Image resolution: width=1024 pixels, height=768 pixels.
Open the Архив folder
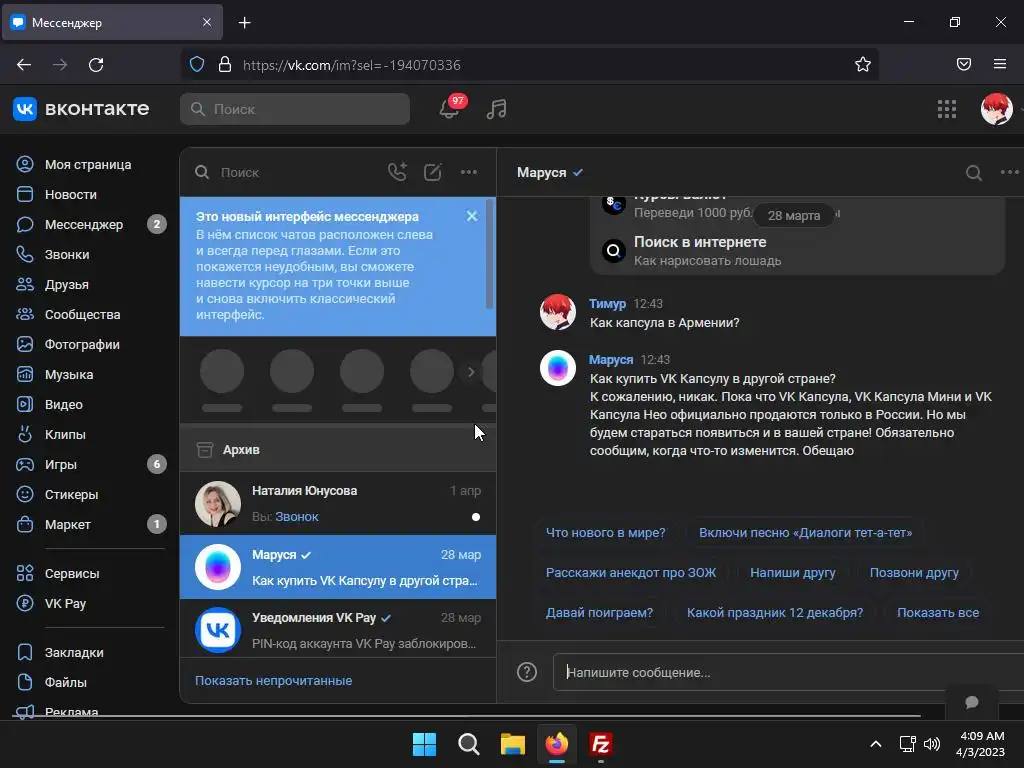(338, 449)
